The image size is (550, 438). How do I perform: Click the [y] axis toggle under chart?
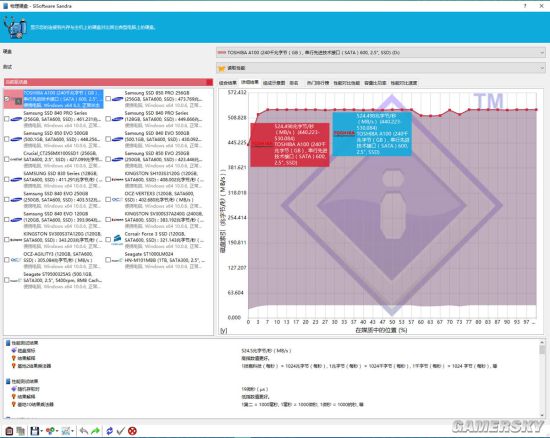click(223, 330)
